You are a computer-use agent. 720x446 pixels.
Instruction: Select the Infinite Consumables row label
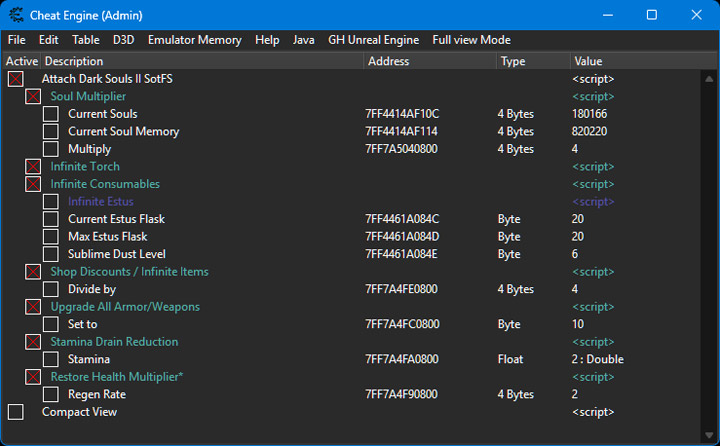(105, 184)
